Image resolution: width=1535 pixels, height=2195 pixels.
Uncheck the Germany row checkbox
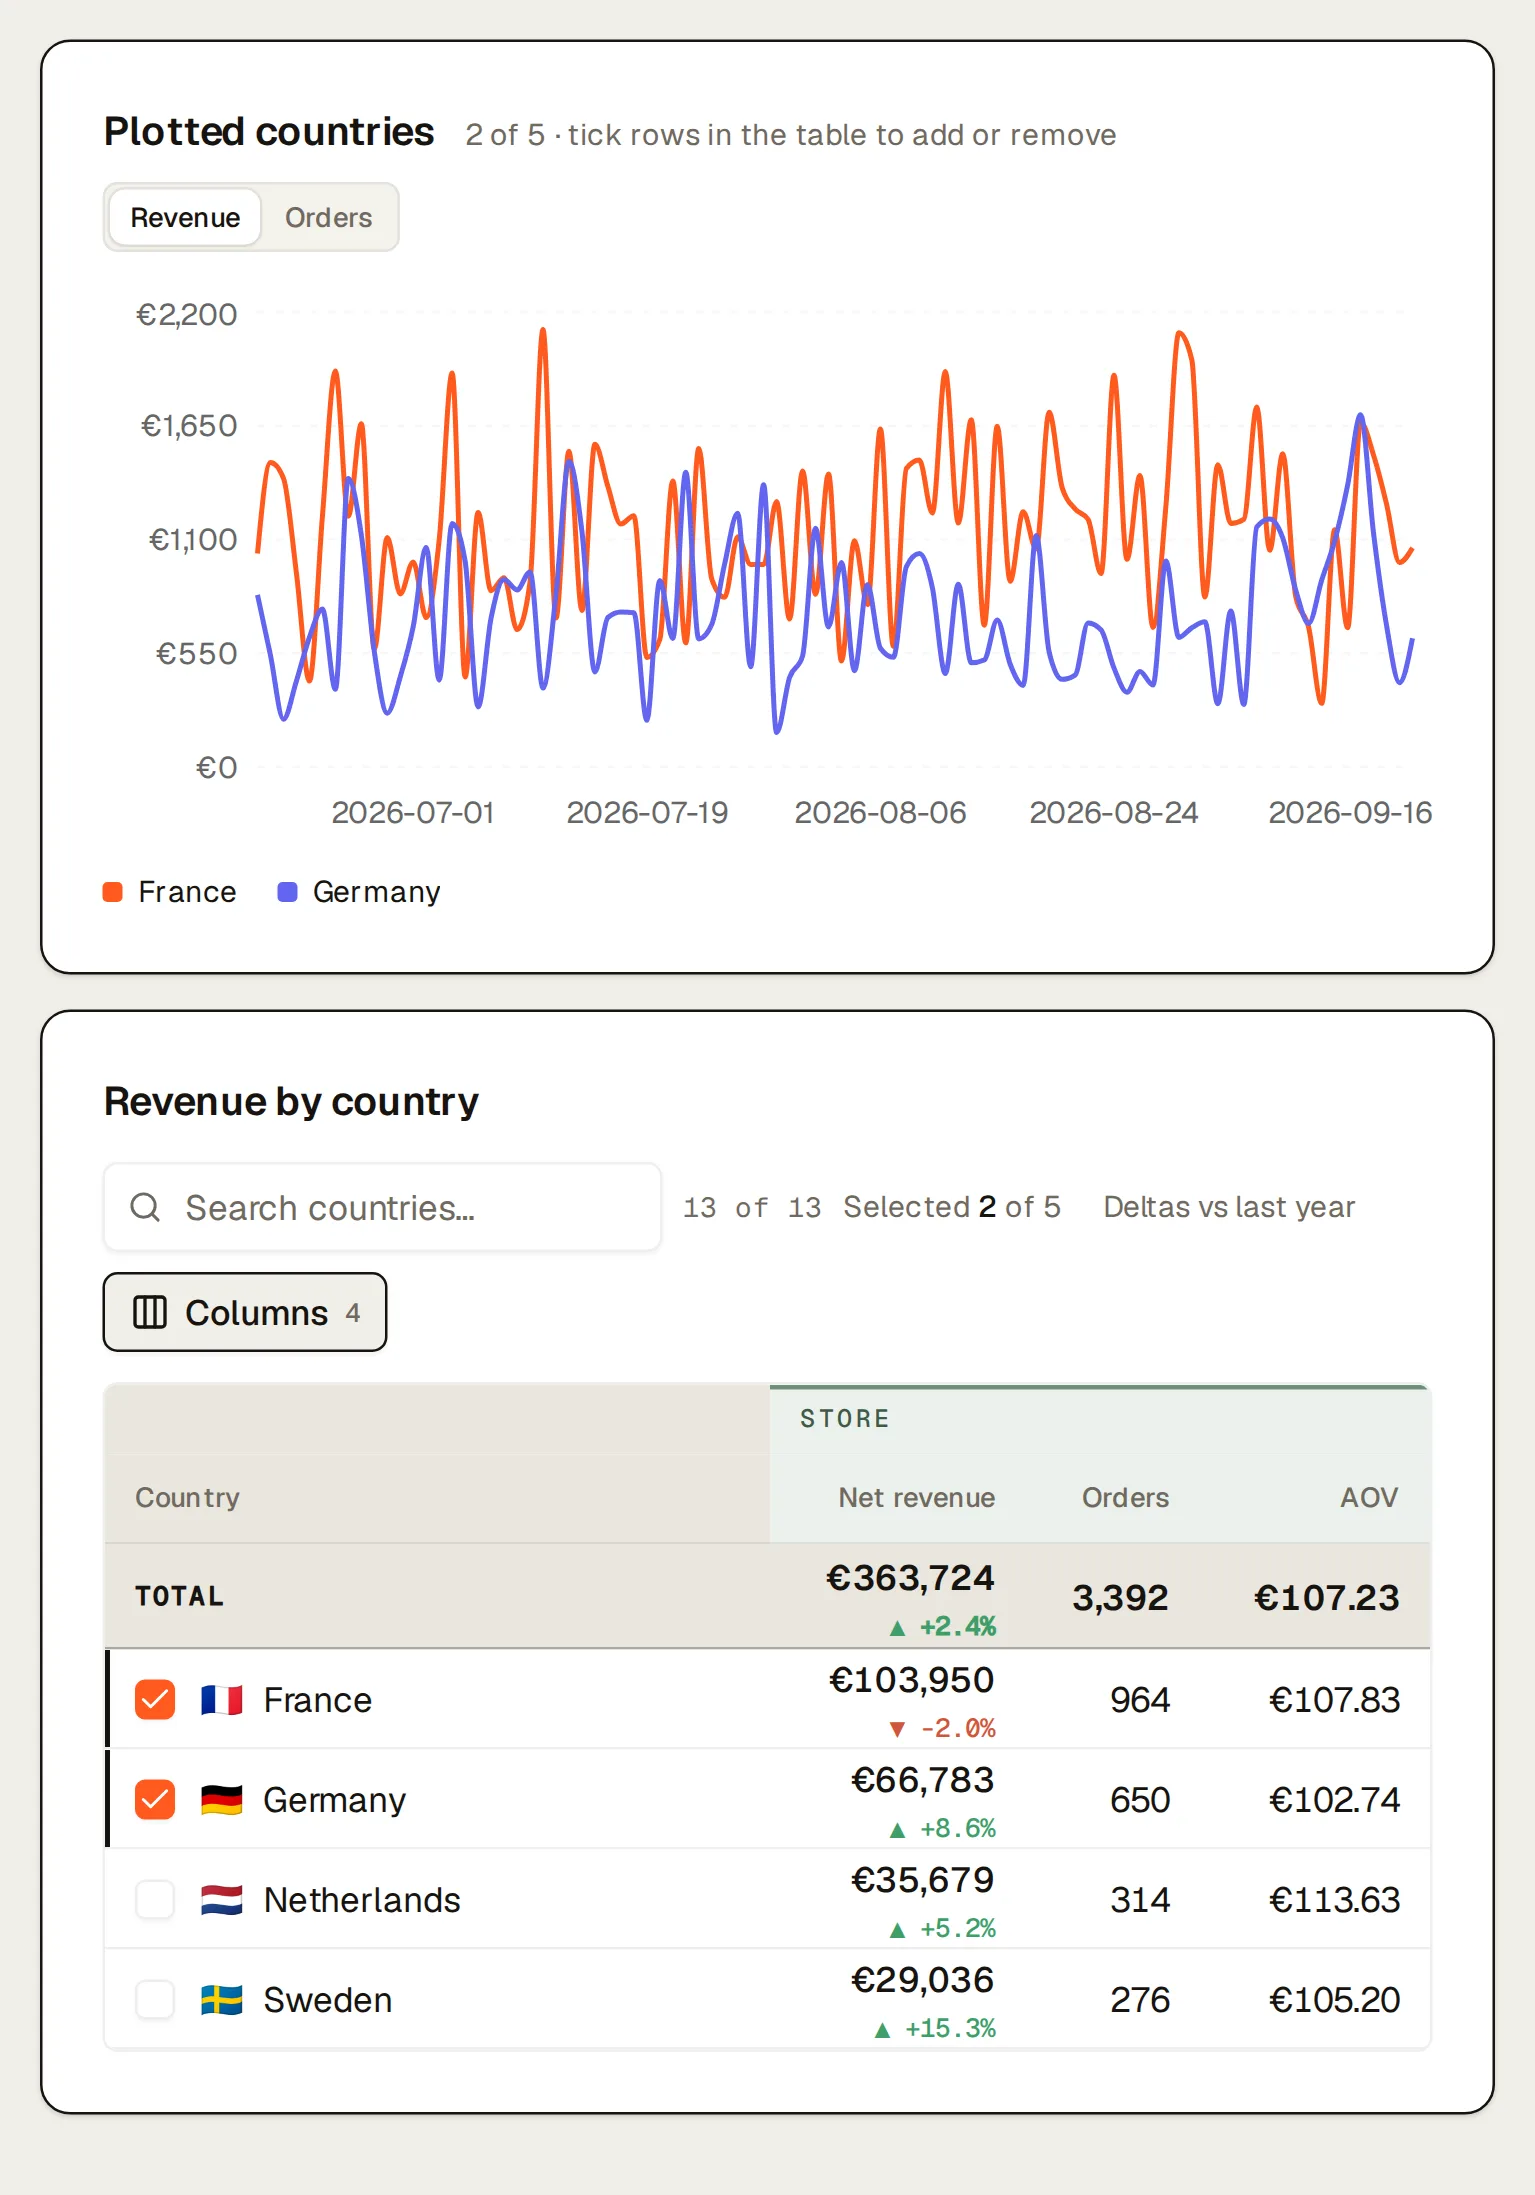[155, 1799]
